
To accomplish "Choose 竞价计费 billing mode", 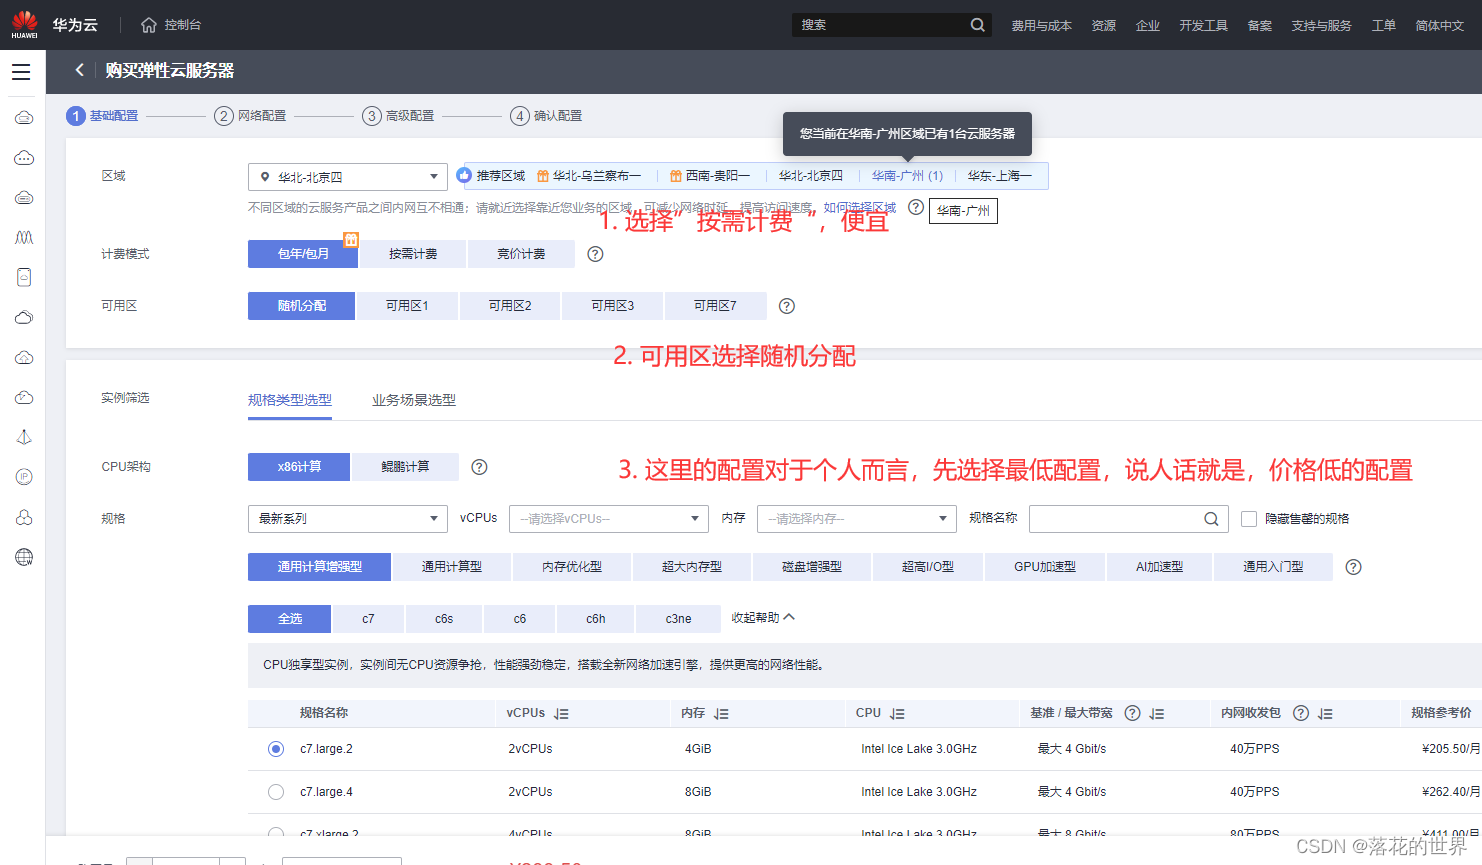I will click(x=521, y=254).
